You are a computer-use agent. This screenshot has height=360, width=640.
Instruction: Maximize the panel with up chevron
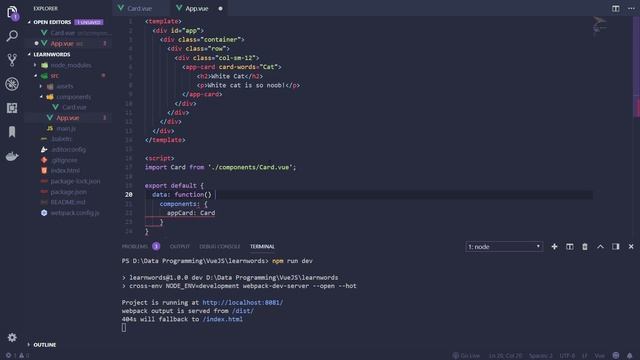click(600, 247)
